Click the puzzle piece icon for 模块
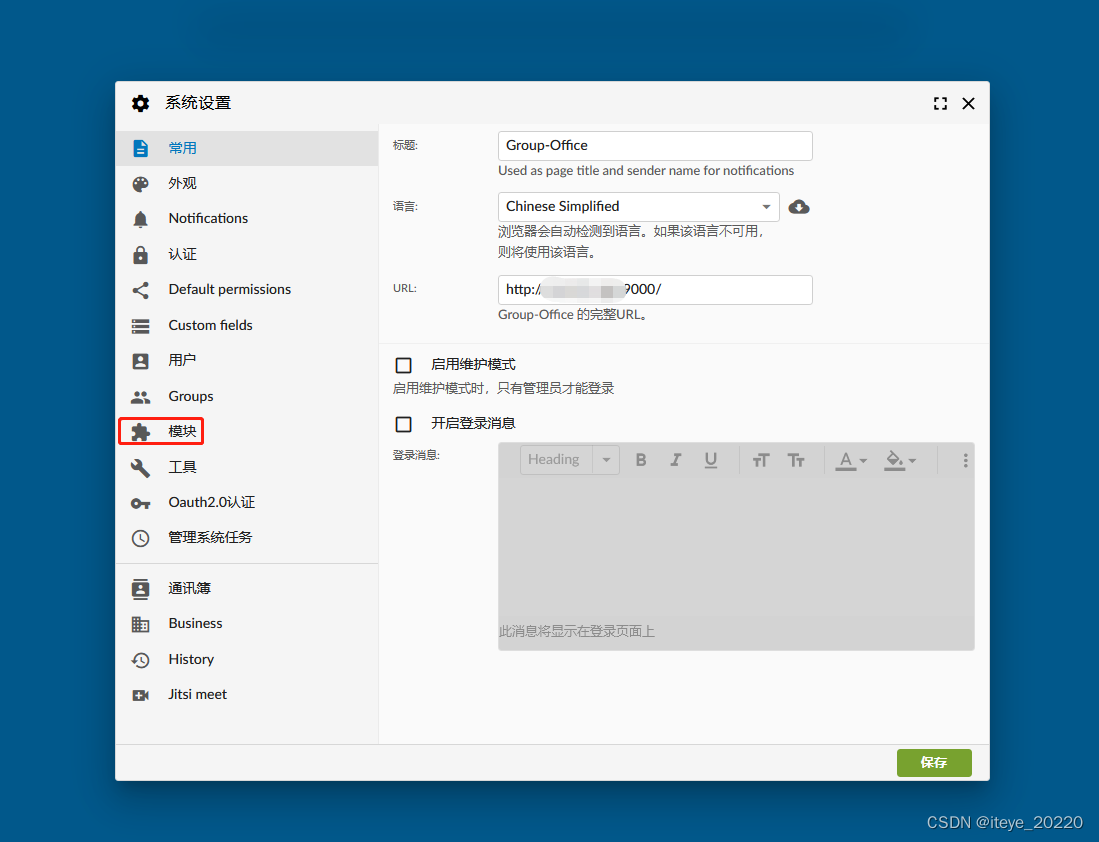 (x=140, y=432)
